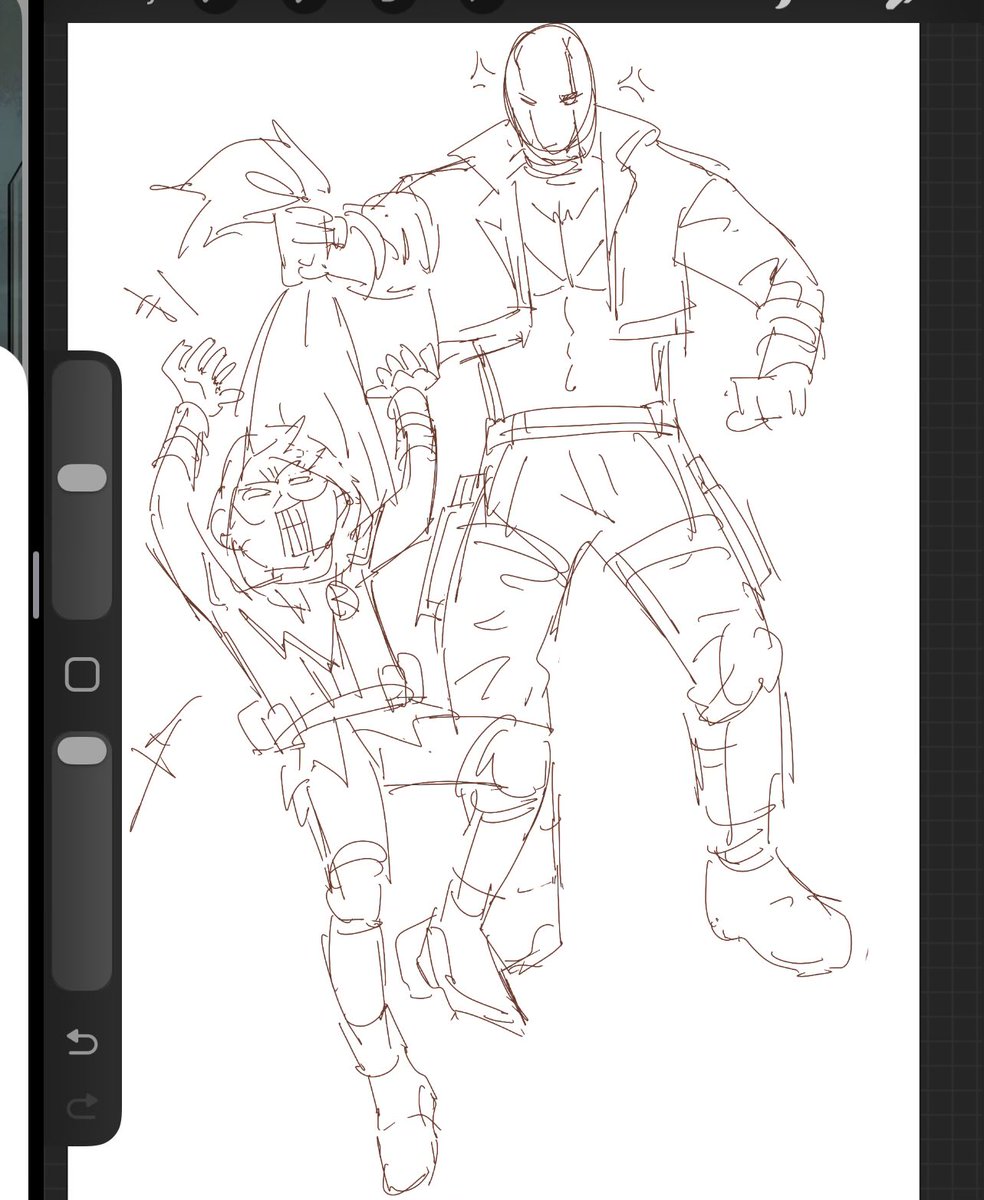Image resolution: width=984 pixels, height=1200 pixels.
Task: Tap the square modify button in sidebar
Action: 82,674
